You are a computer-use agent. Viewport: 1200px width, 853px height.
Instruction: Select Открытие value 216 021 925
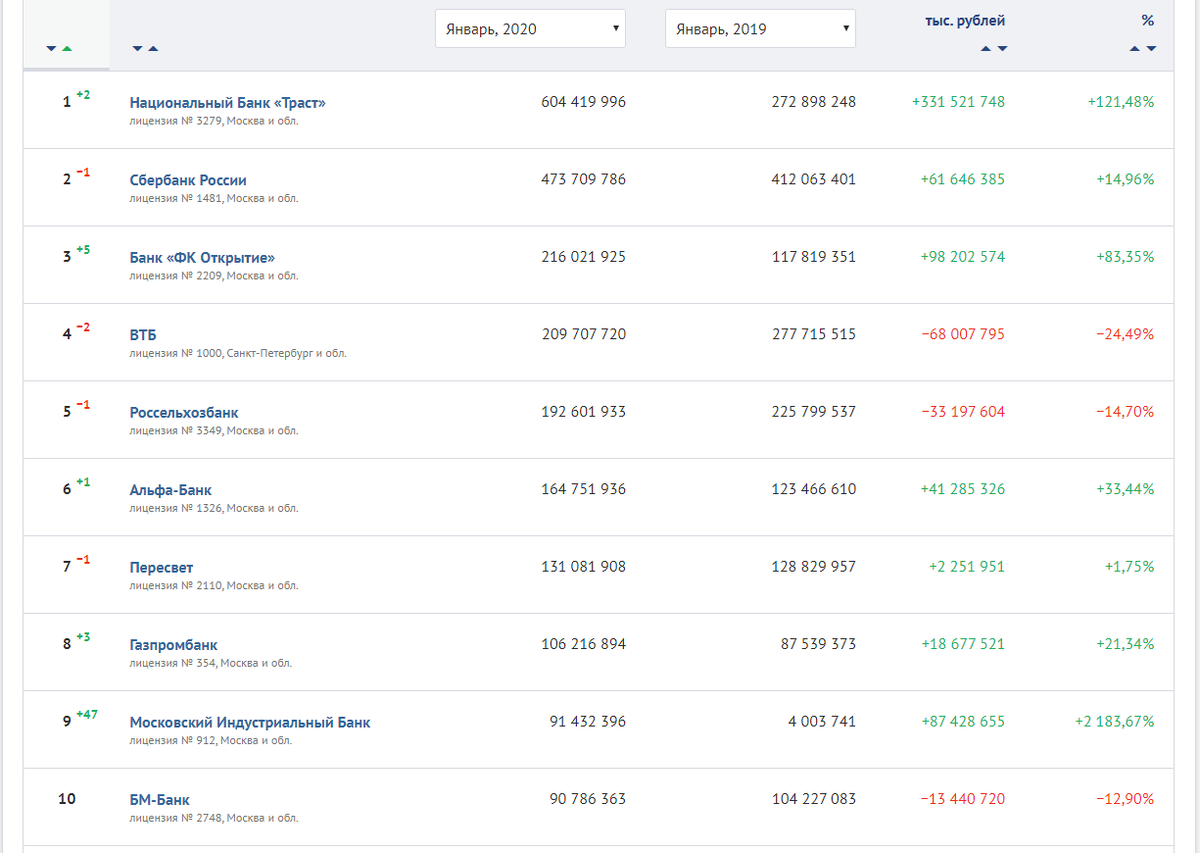click(584, 257)
